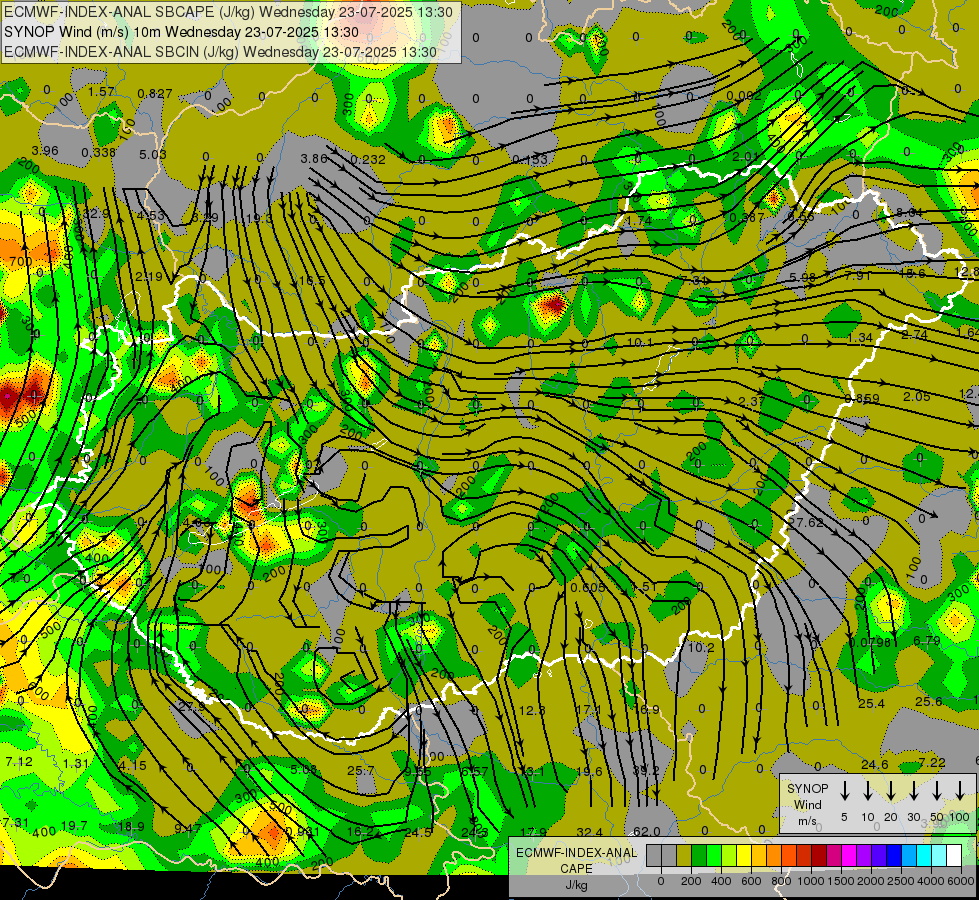Screen dimensions: 979x900
Task: Click the 1.74 value on the map
Action: coord(639,220)
